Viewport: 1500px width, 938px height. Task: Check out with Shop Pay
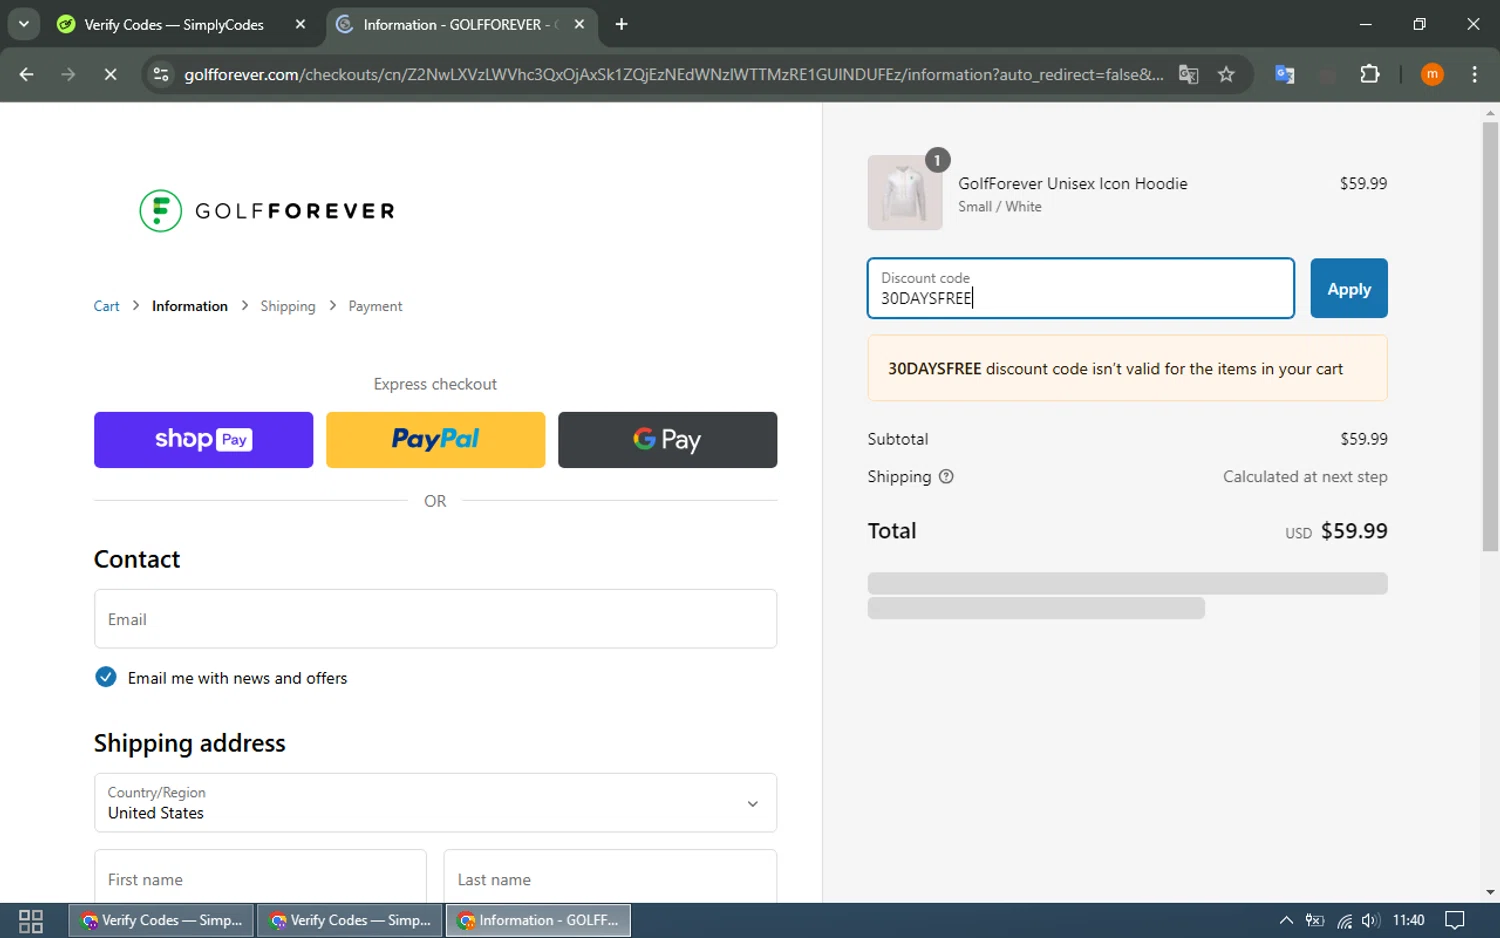pyautogui.click(x=203, y=440)
